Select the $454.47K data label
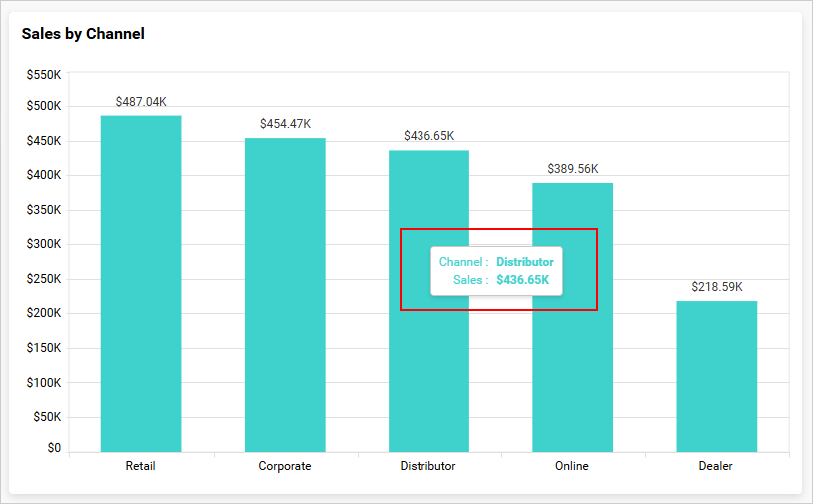This screenshot has height=504, width=813. tap(285, 124)
